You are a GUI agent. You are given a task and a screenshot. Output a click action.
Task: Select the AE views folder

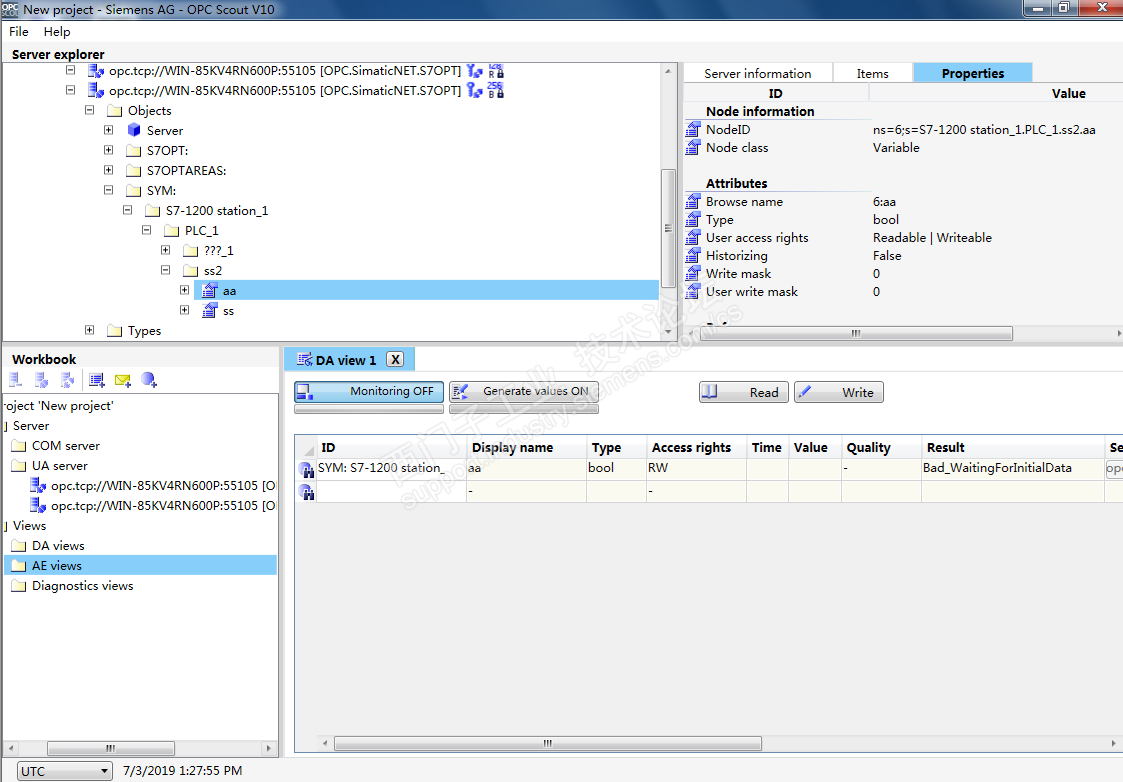[57, 566]
